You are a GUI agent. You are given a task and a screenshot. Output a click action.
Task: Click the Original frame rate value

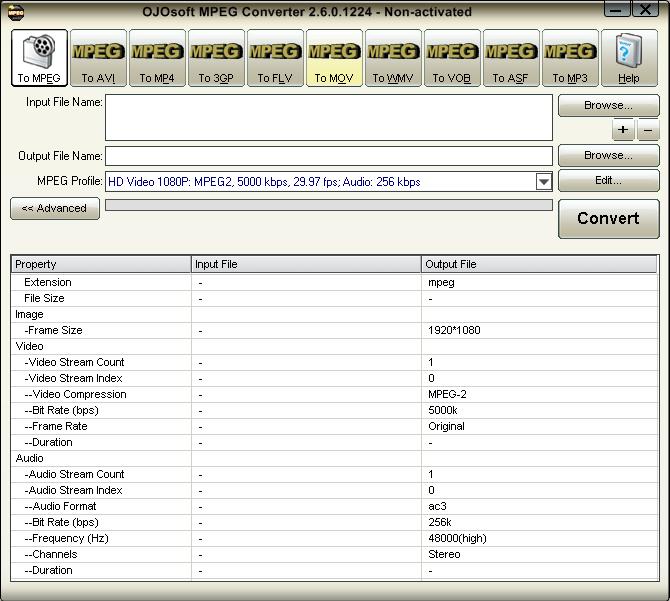tap(446, 426)
